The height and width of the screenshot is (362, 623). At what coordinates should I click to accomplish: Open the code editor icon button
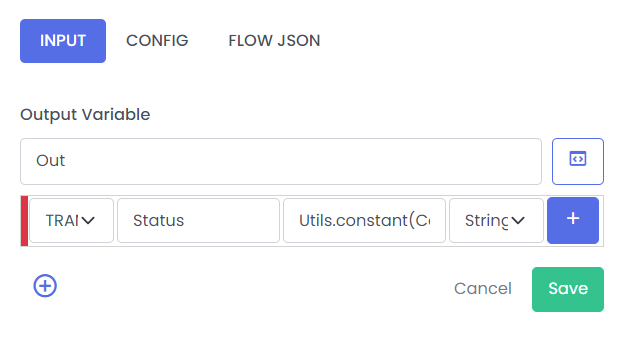(x=577, y=161)
